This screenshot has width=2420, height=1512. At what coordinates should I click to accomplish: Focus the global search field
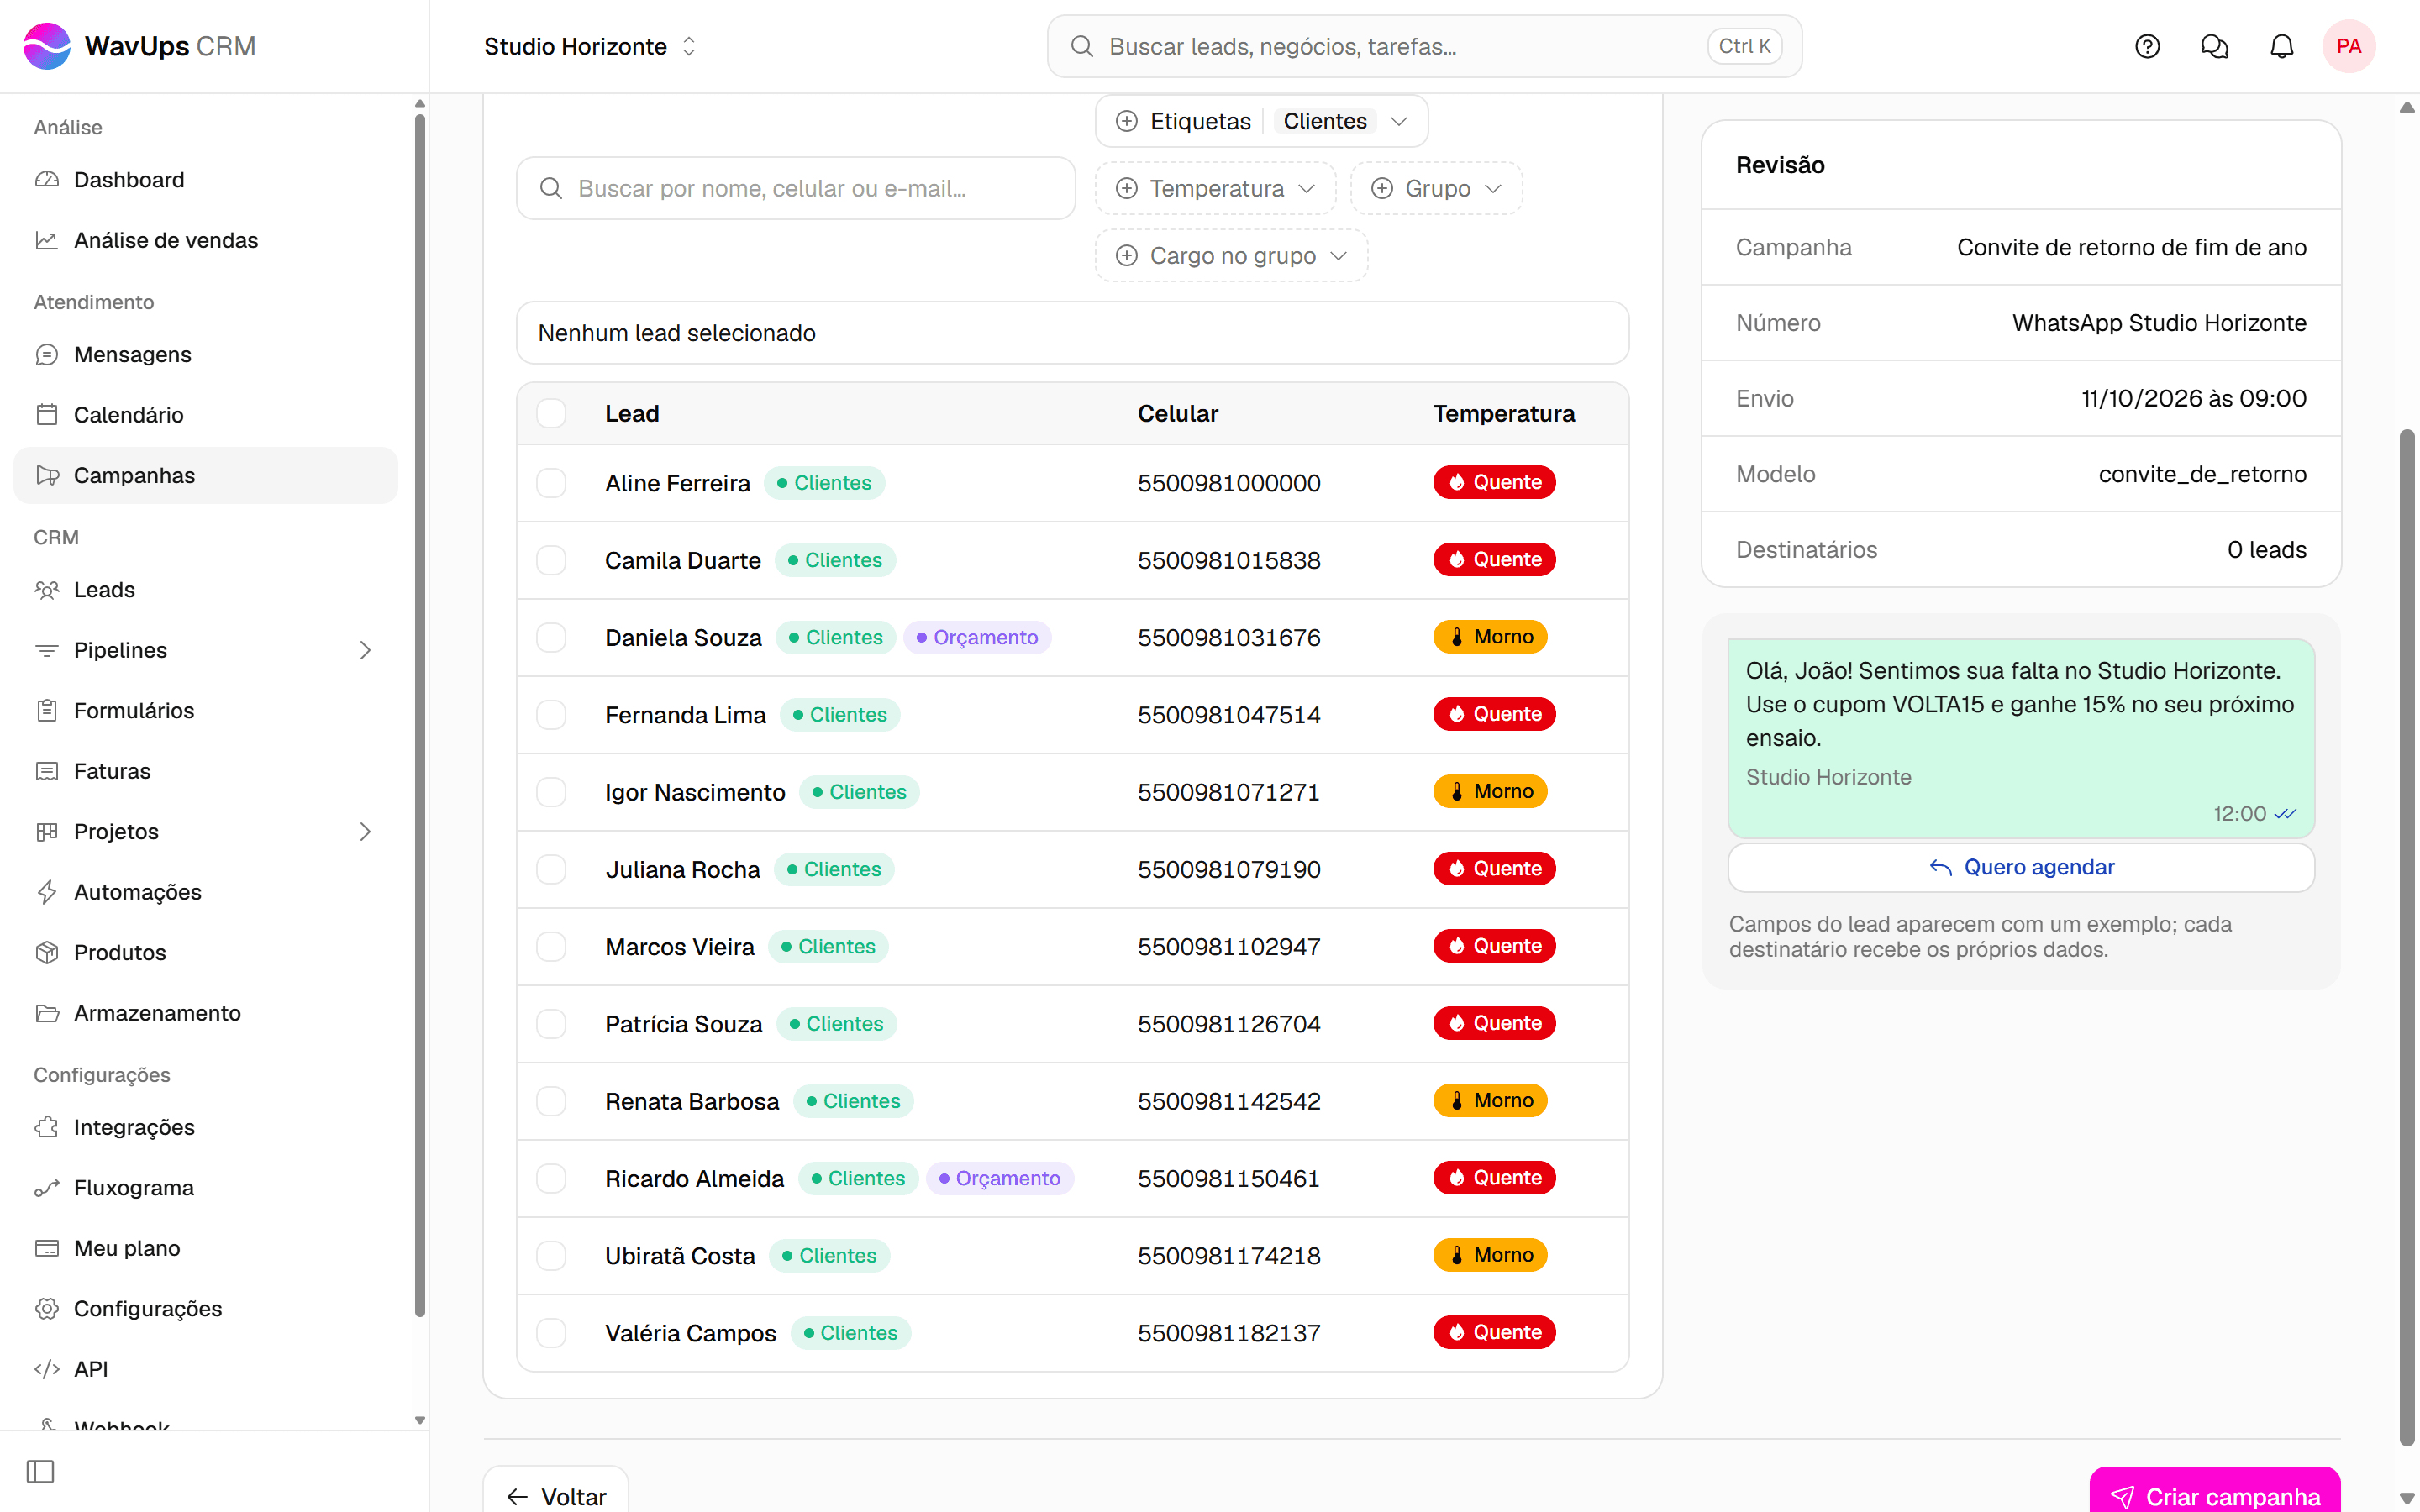pyautogui.click(x=1424, y=46)
